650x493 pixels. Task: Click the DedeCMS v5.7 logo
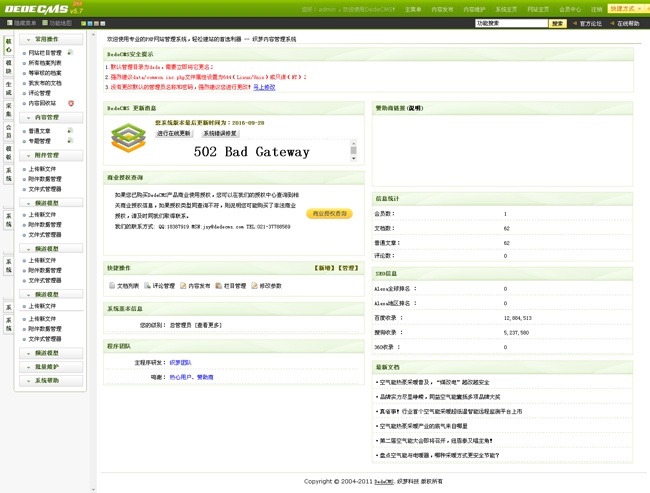tap(44, 8)
